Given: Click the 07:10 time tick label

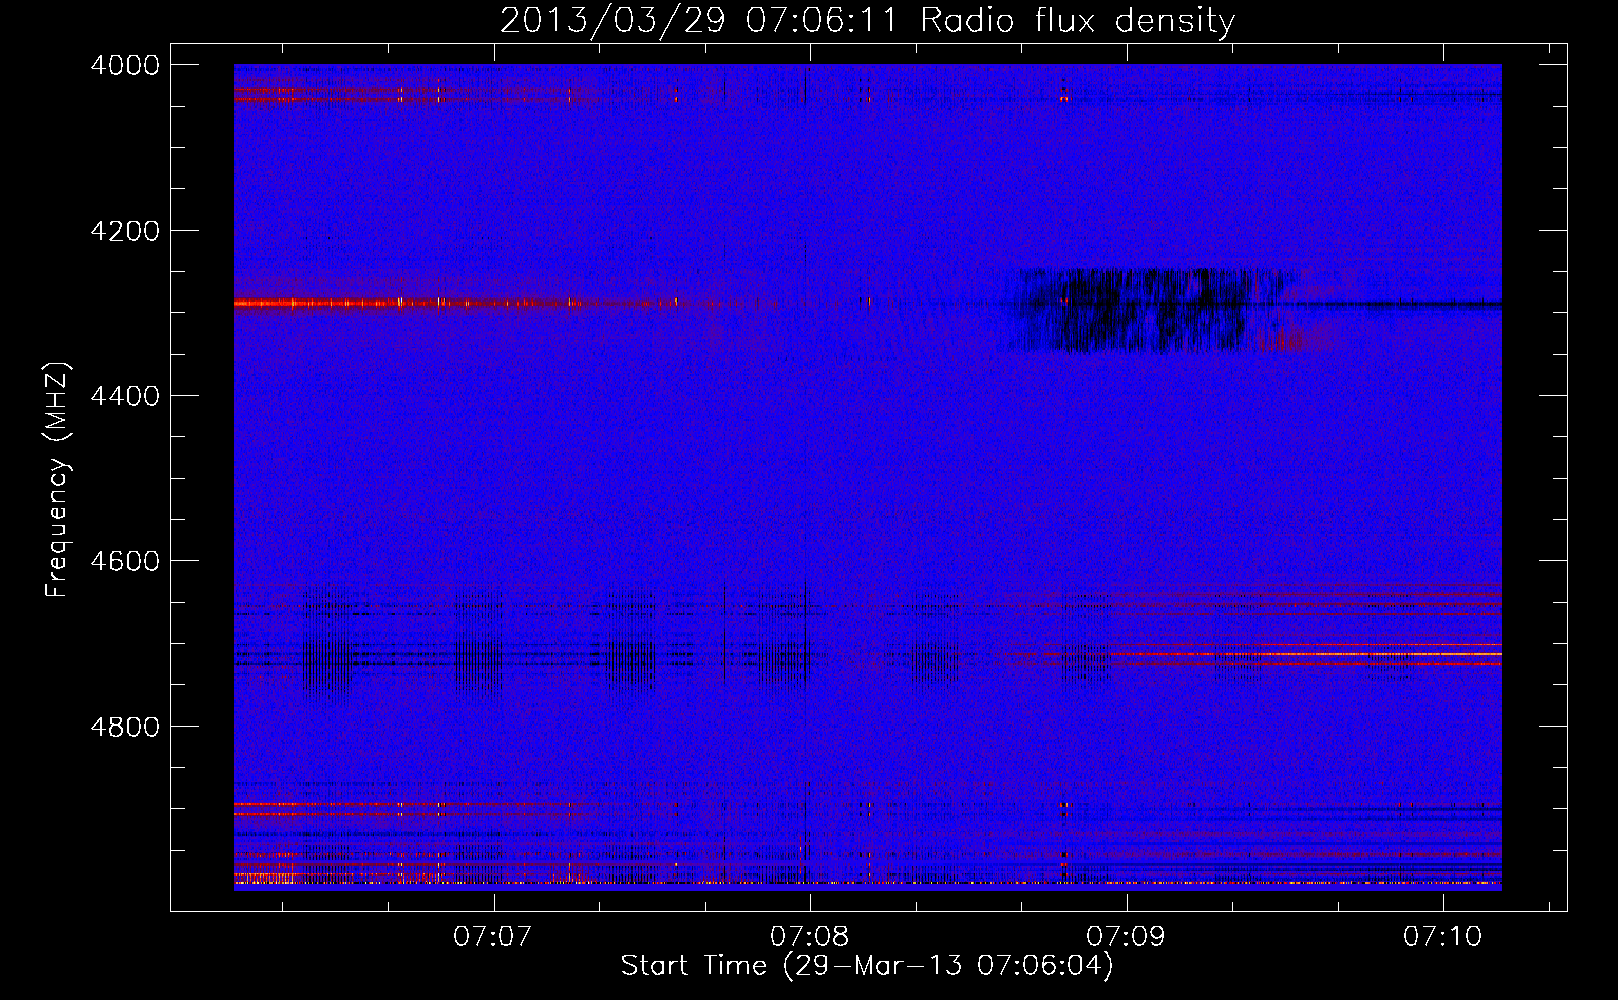Looking at the screenshot, I should coord(1443,936).
